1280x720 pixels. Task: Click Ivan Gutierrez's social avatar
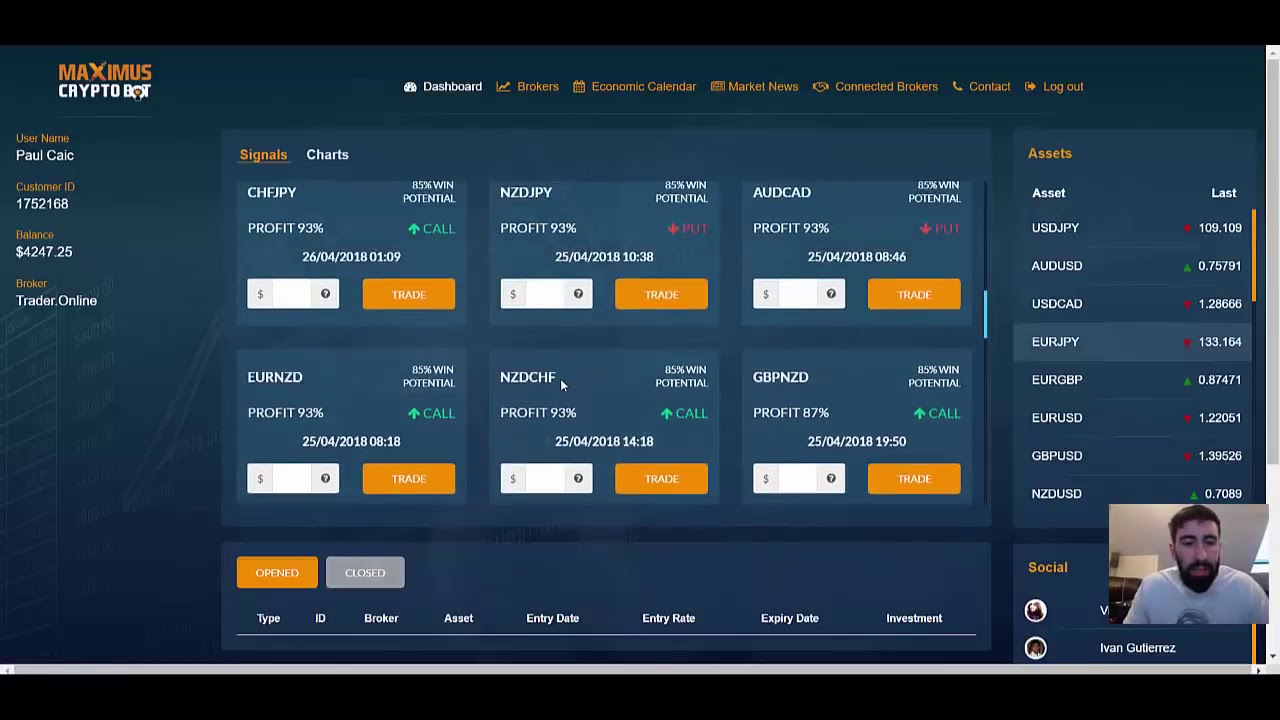coord(1036,648)
